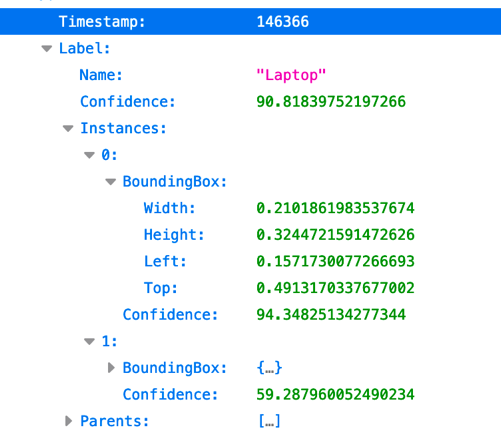Click the Width key
The image size is (501, 437).
[x=169, y=208]
